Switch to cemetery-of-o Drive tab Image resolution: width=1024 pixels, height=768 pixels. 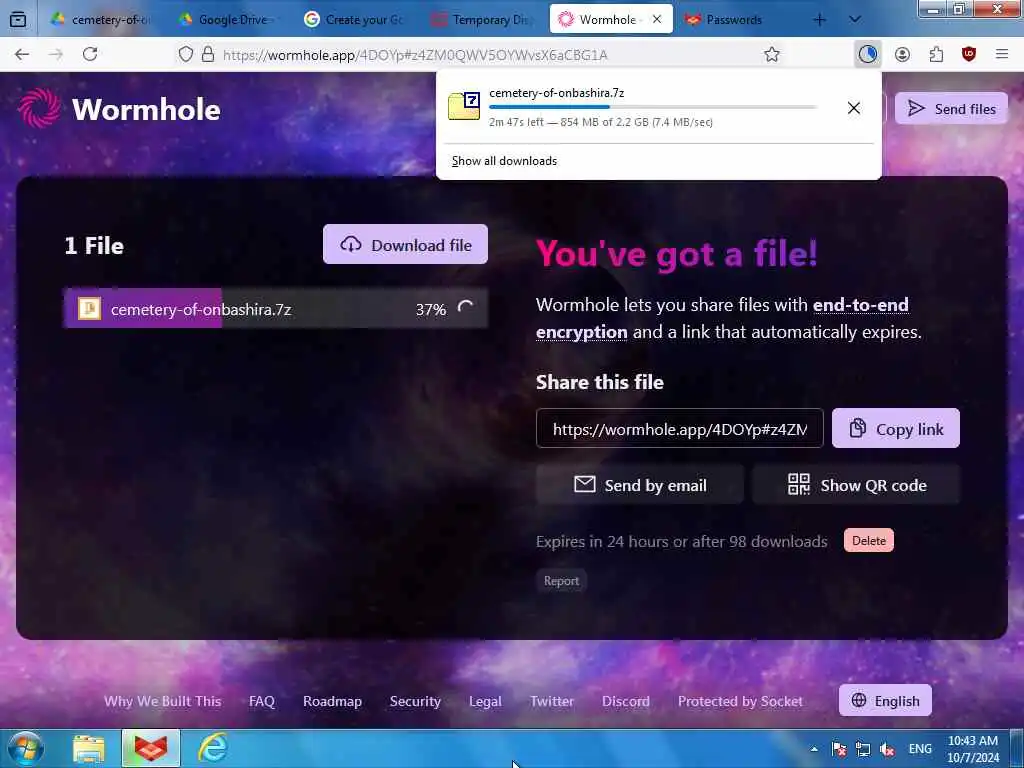pyautogui.click(x=101, y=20)
